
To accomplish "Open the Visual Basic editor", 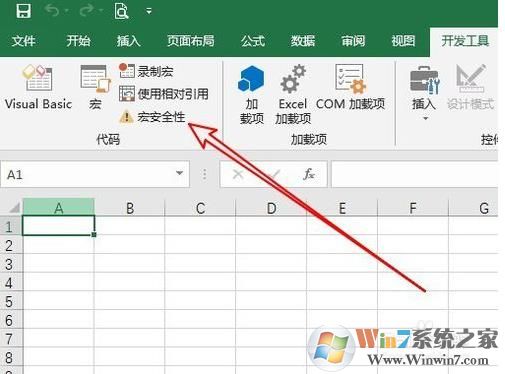I will 38,87.
